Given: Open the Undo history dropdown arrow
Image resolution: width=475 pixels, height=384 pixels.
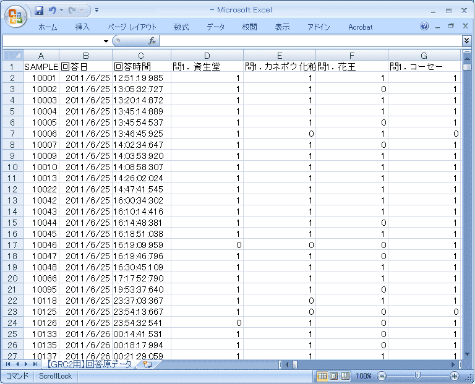Looking at the screenshot, I should (x=61, y=11).
